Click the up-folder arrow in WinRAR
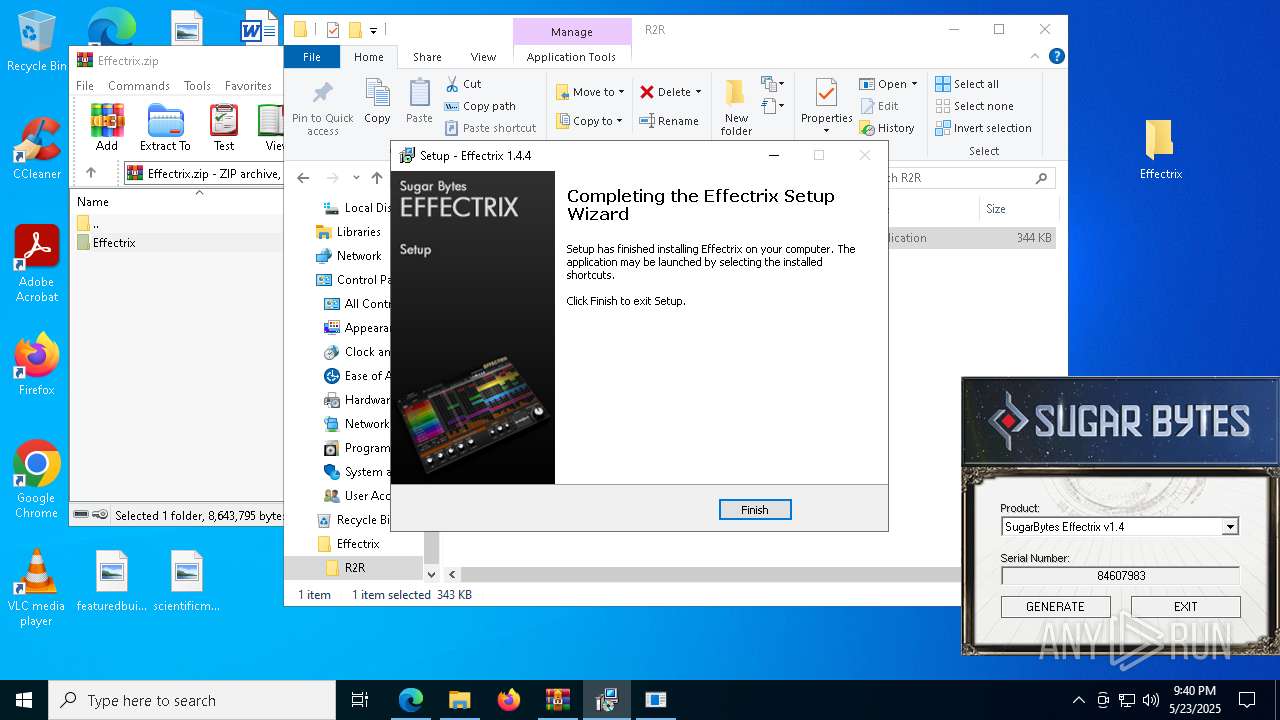 click(91, 173)
